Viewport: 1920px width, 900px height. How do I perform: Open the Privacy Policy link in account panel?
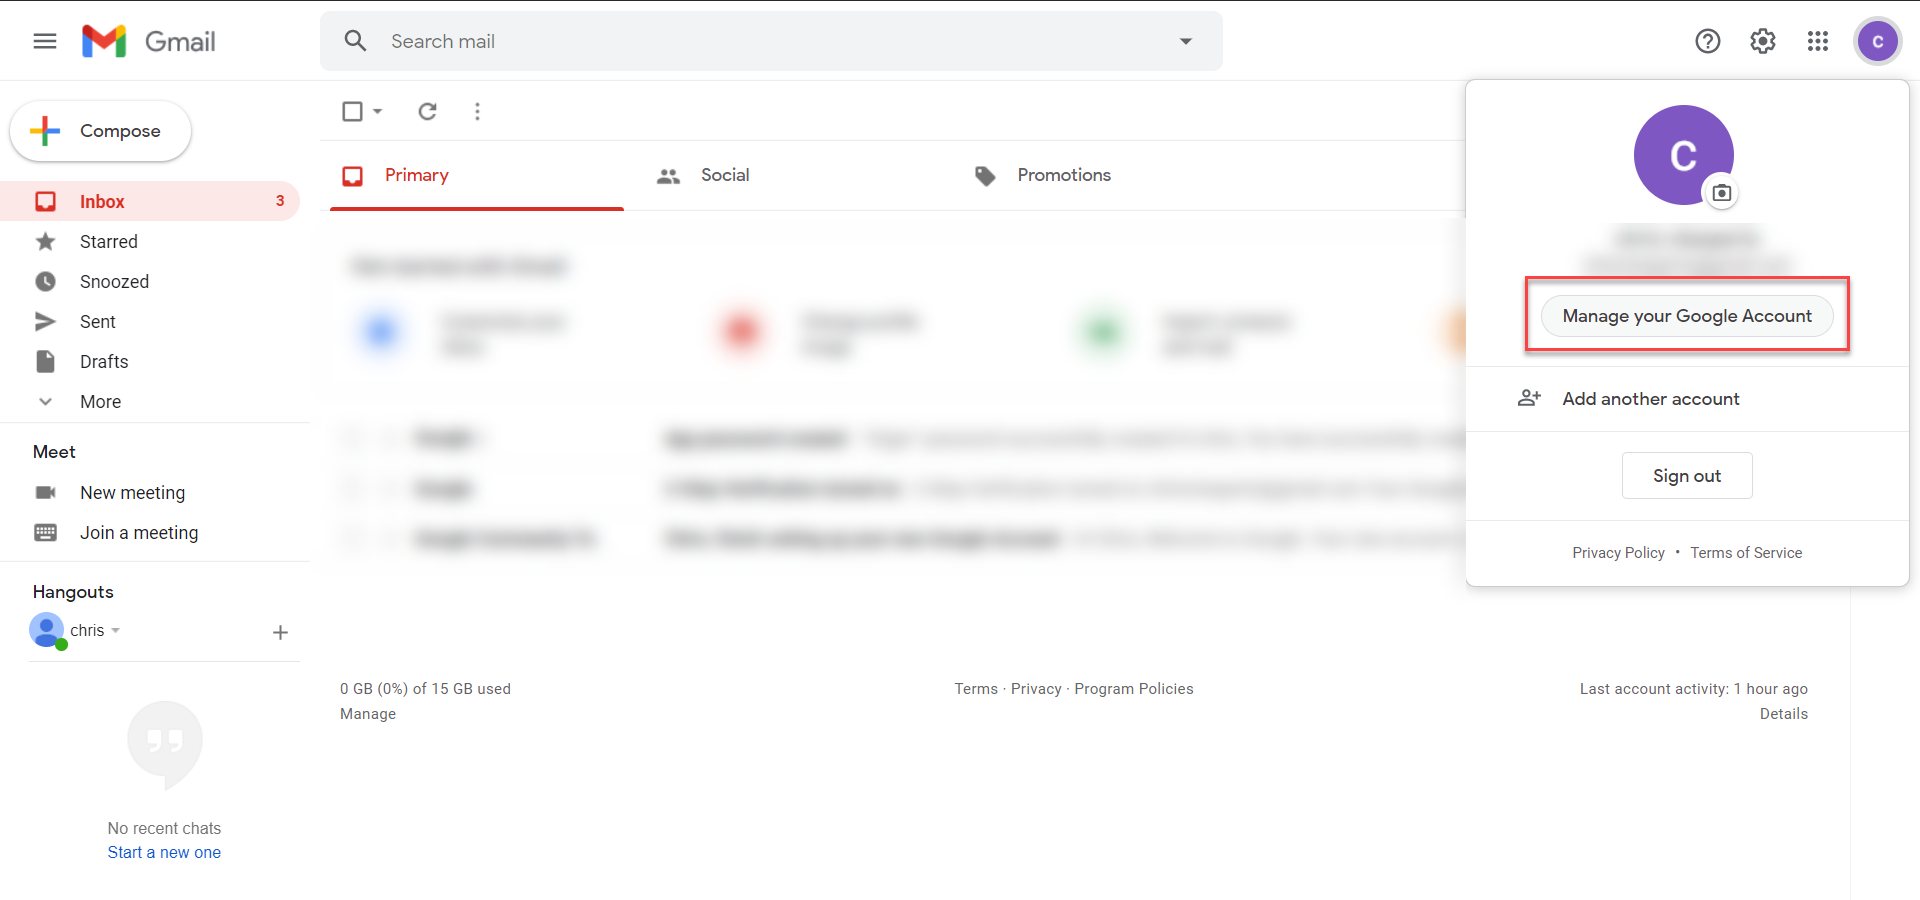(x=1618, y=552)
